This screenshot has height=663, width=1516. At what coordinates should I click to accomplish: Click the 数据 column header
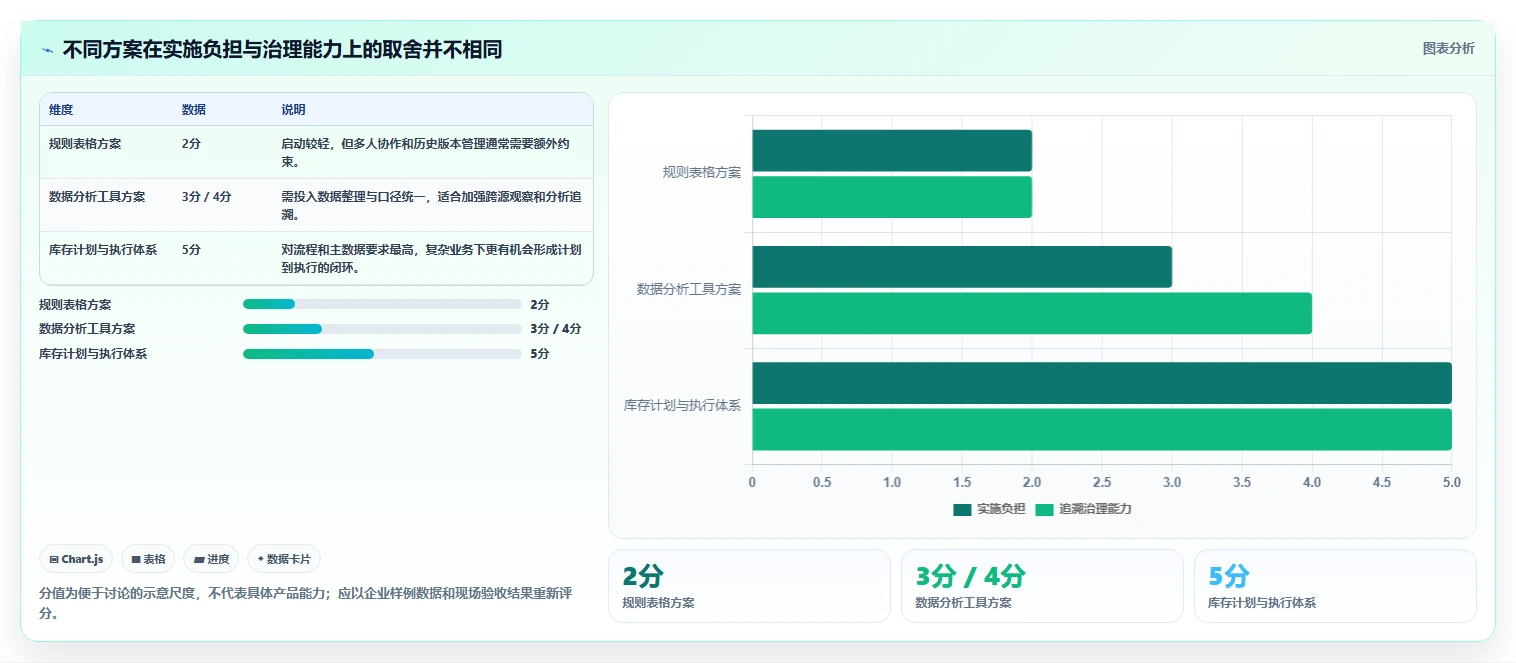point(194,109)
